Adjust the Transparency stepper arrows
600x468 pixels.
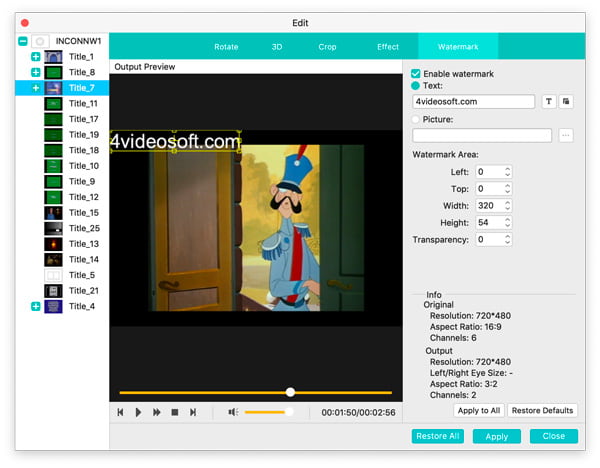tap(507, 240)
